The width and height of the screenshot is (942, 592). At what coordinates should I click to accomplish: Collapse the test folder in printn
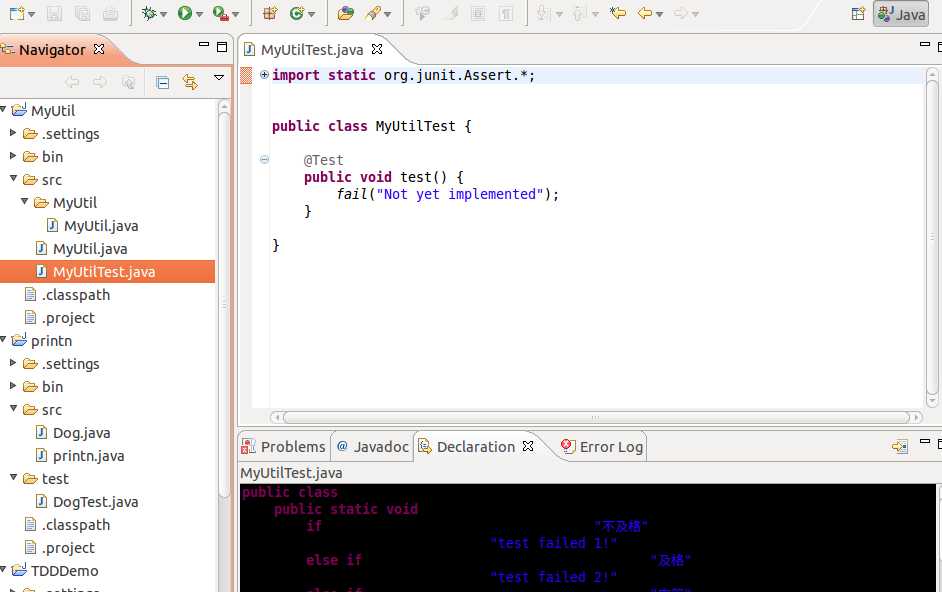[13, 477]
